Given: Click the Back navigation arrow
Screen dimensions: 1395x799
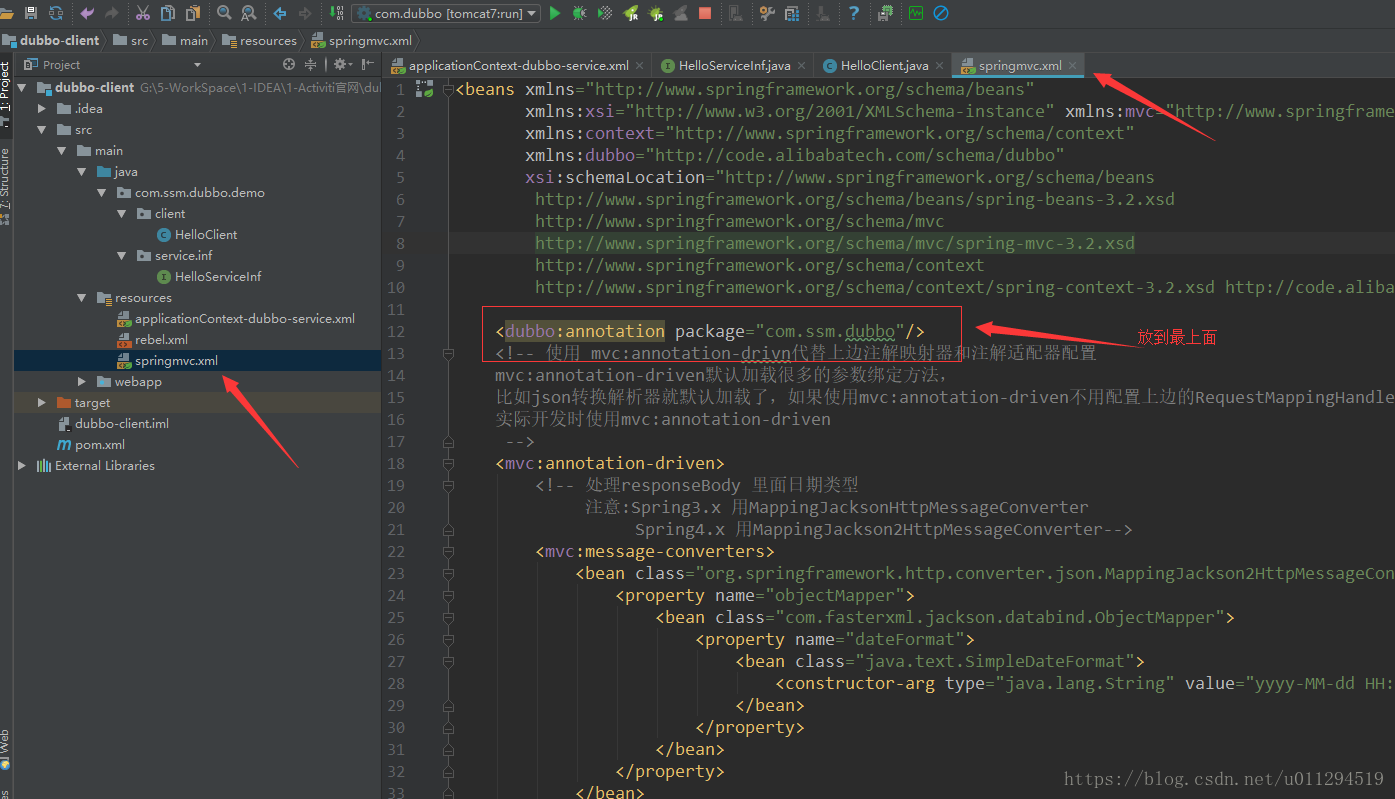Looking at the screenshot, I should (280, 13).
